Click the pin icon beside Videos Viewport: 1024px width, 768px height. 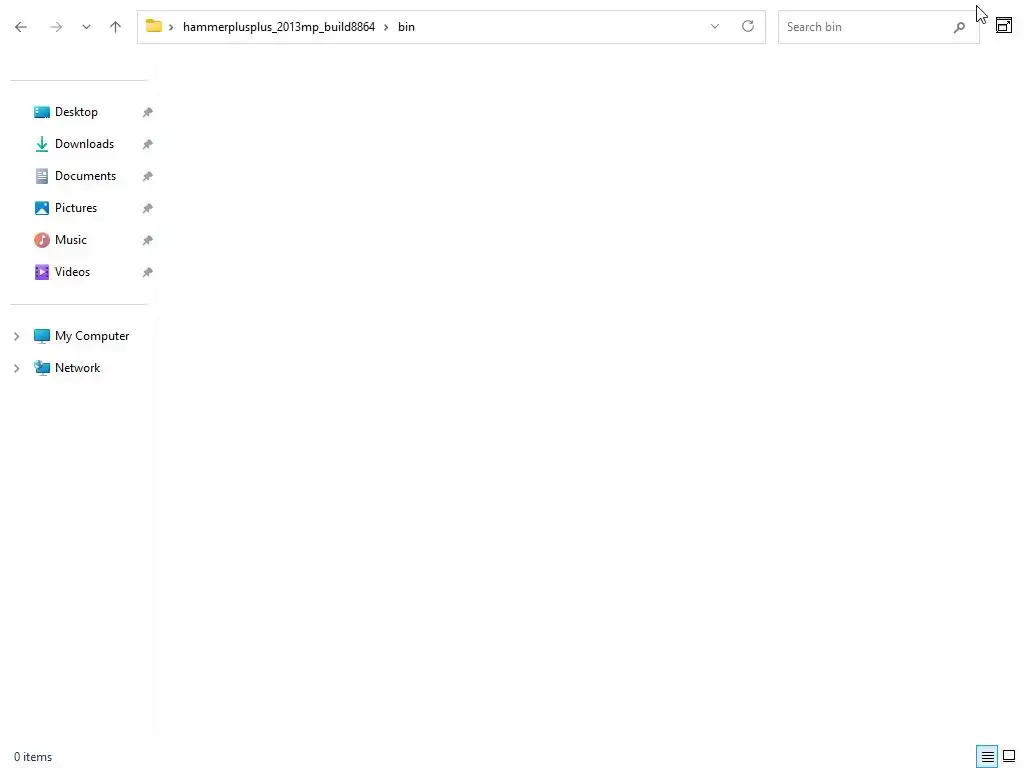coord(148,272)
